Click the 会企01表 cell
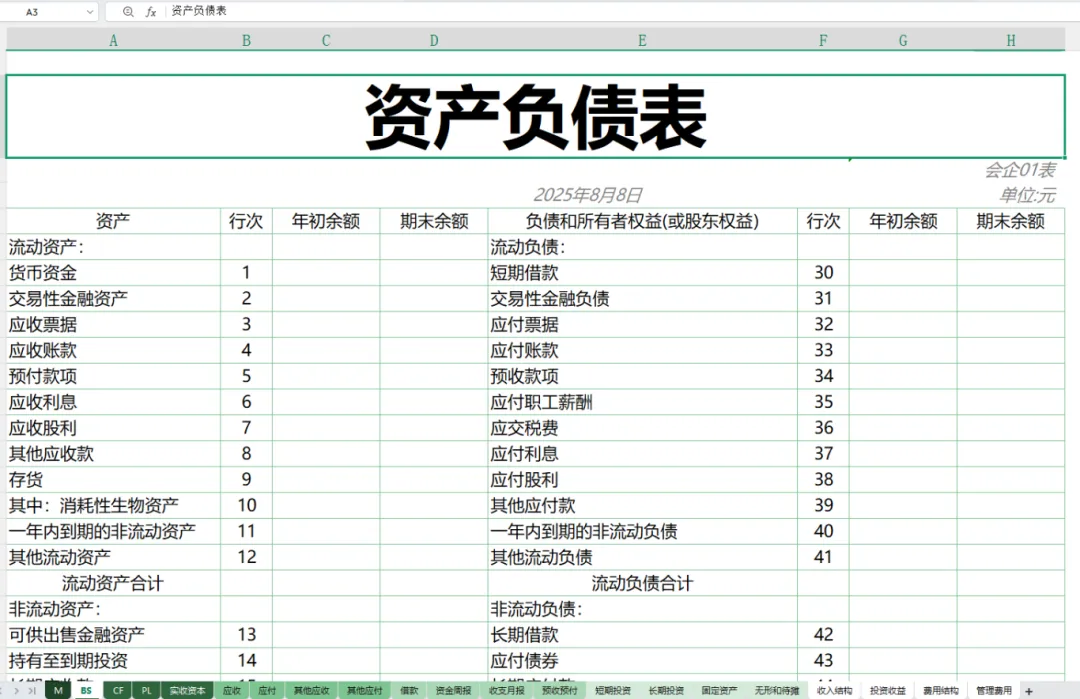The image size is (1080, 699). [x=1019, y=170]
